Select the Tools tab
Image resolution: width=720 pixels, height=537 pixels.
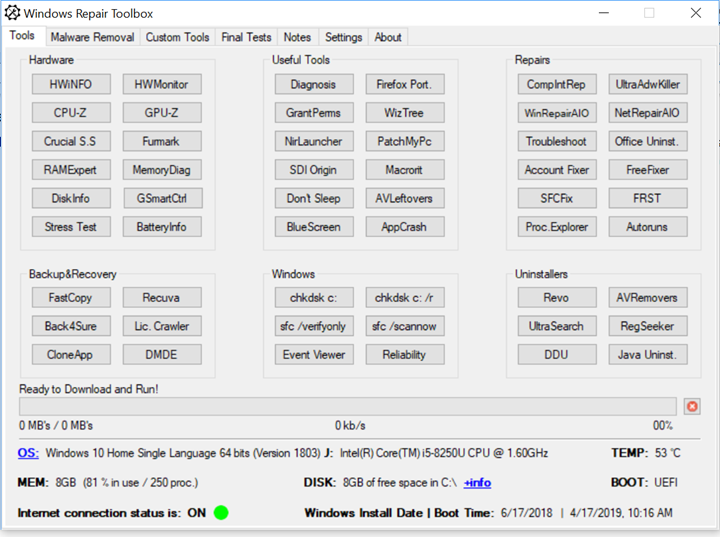pos(22,36)
